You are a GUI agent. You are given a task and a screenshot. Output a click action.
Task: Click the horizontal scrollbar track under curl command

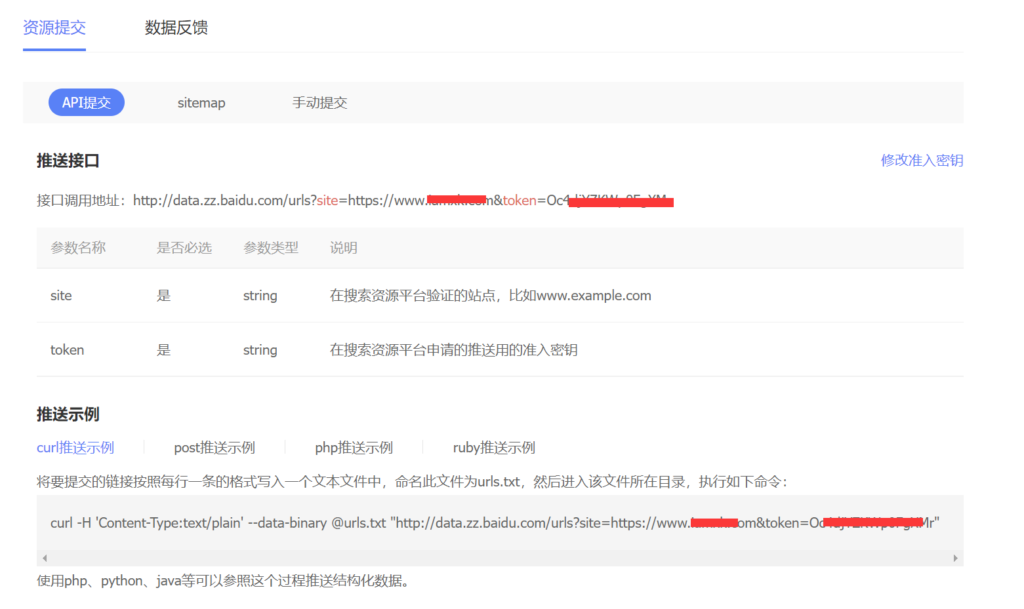(500, 558)
